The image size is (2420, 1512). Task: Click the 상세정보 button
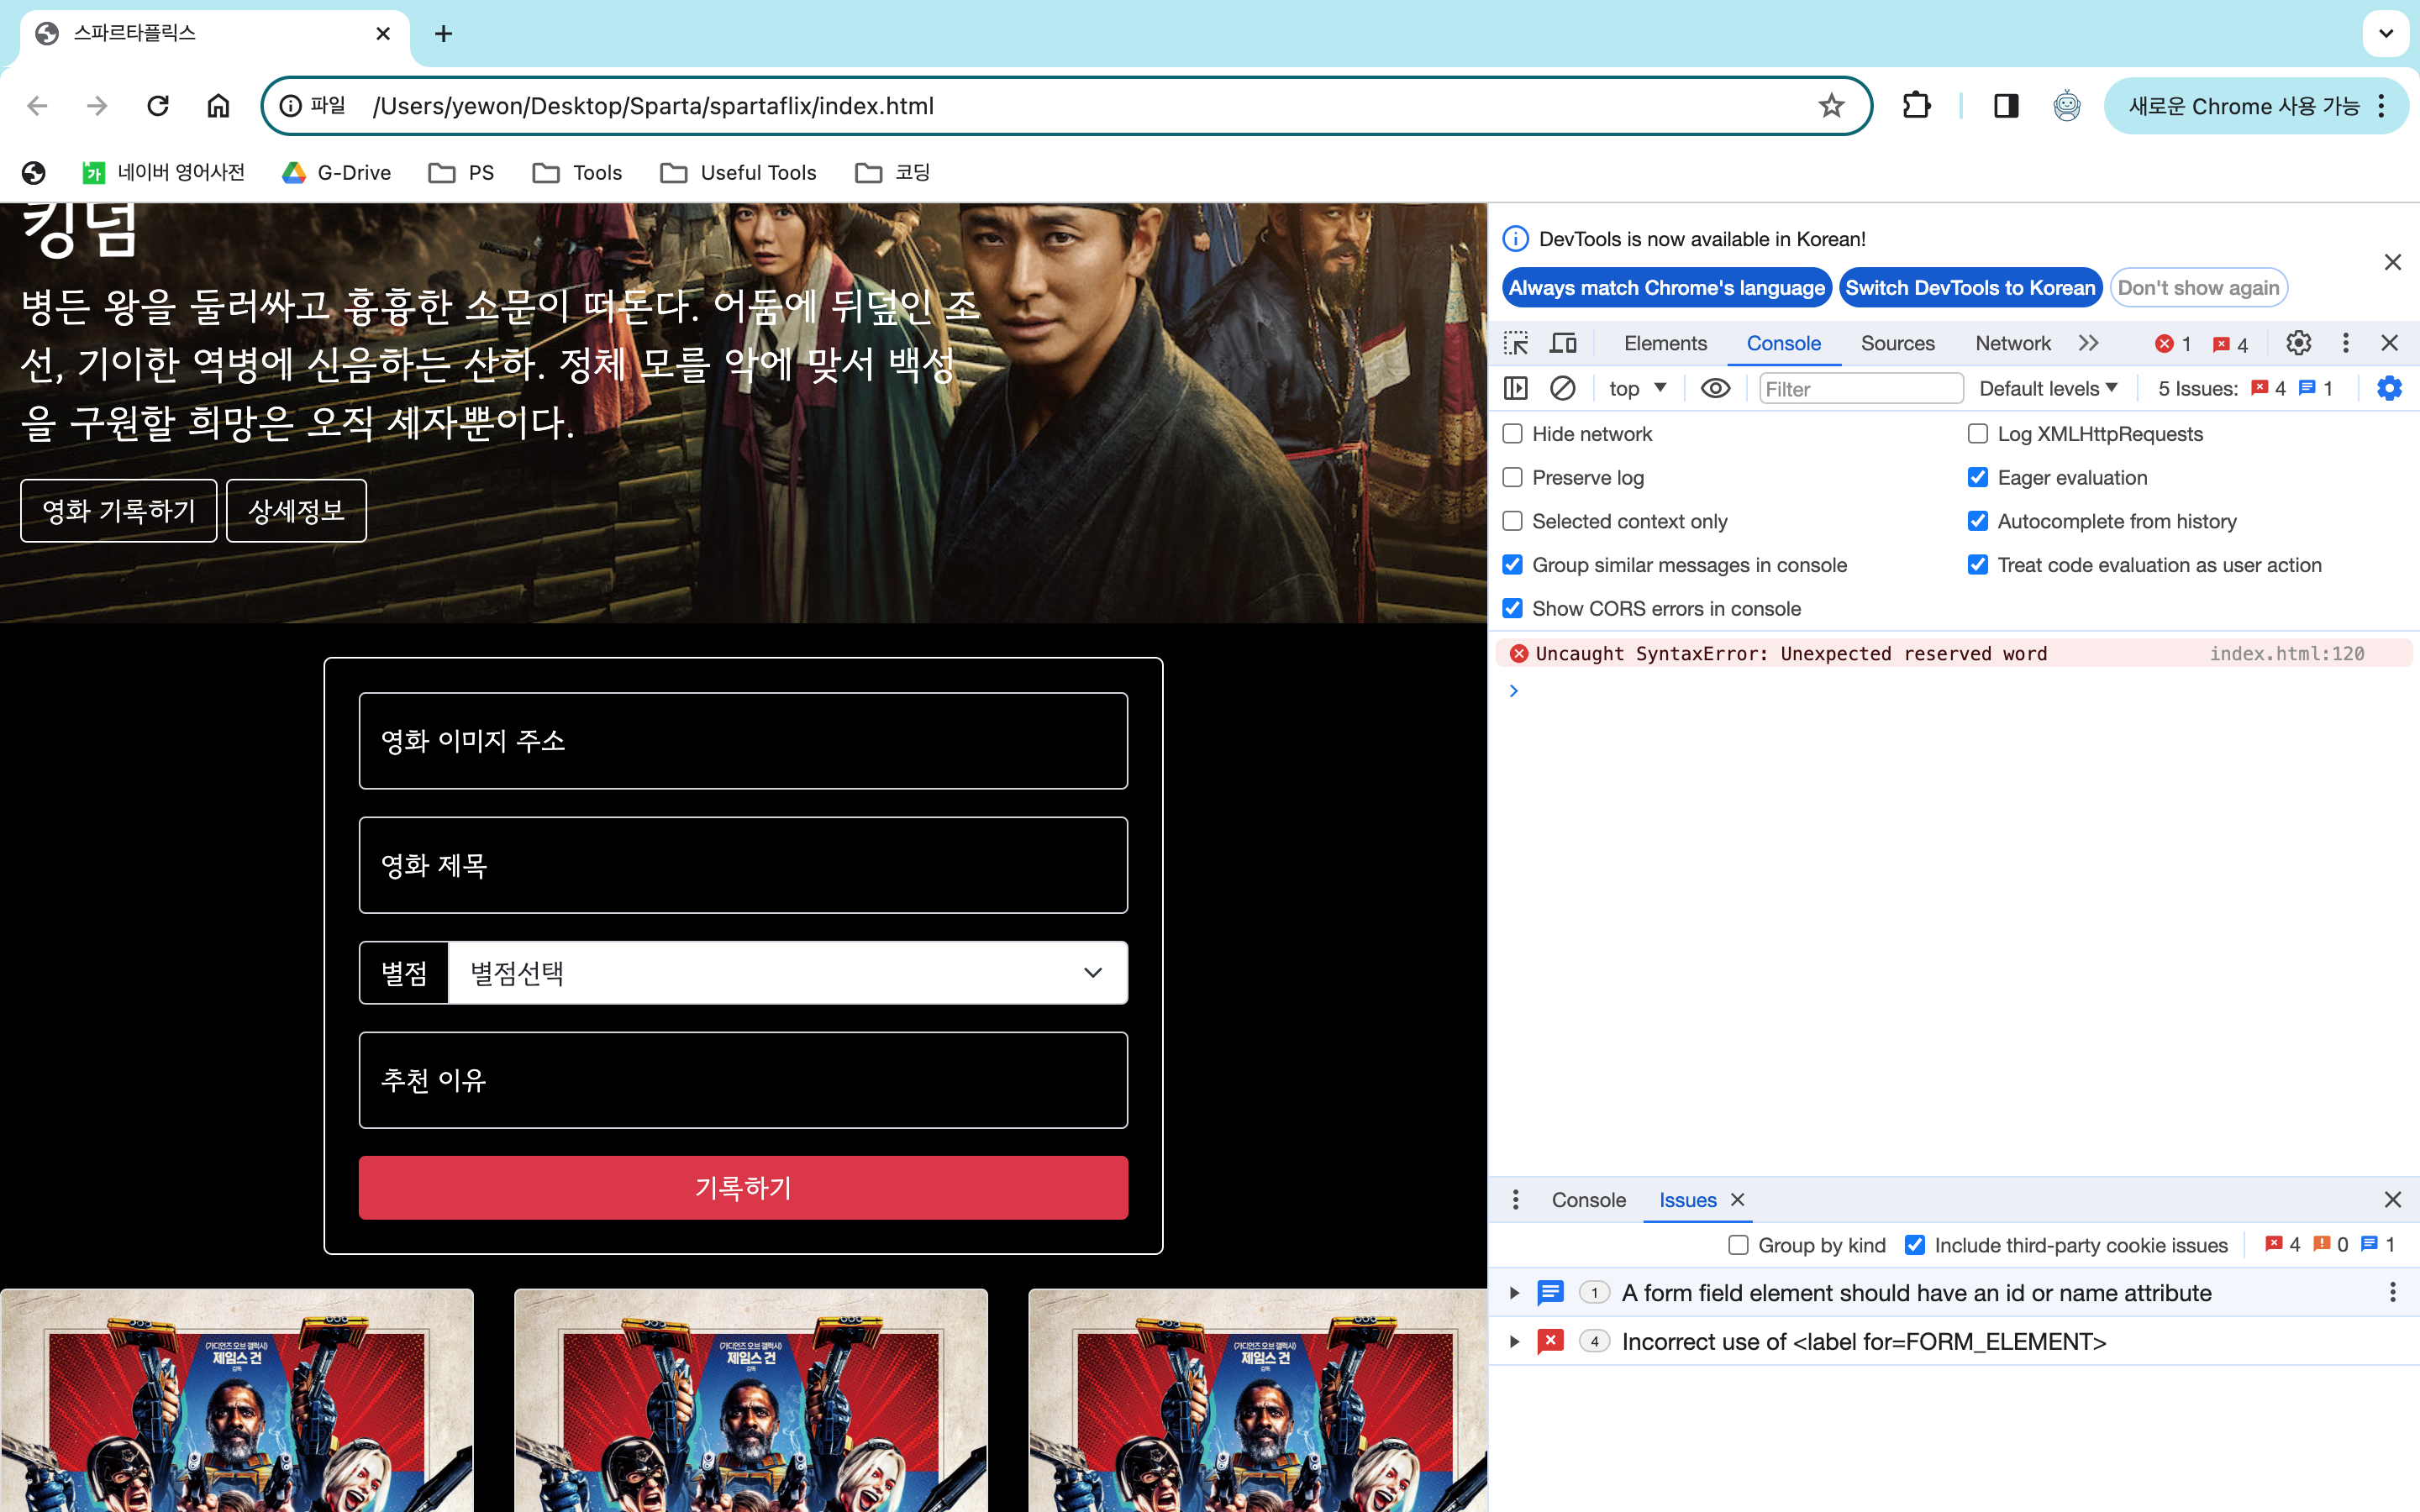(x=296, y=511)
